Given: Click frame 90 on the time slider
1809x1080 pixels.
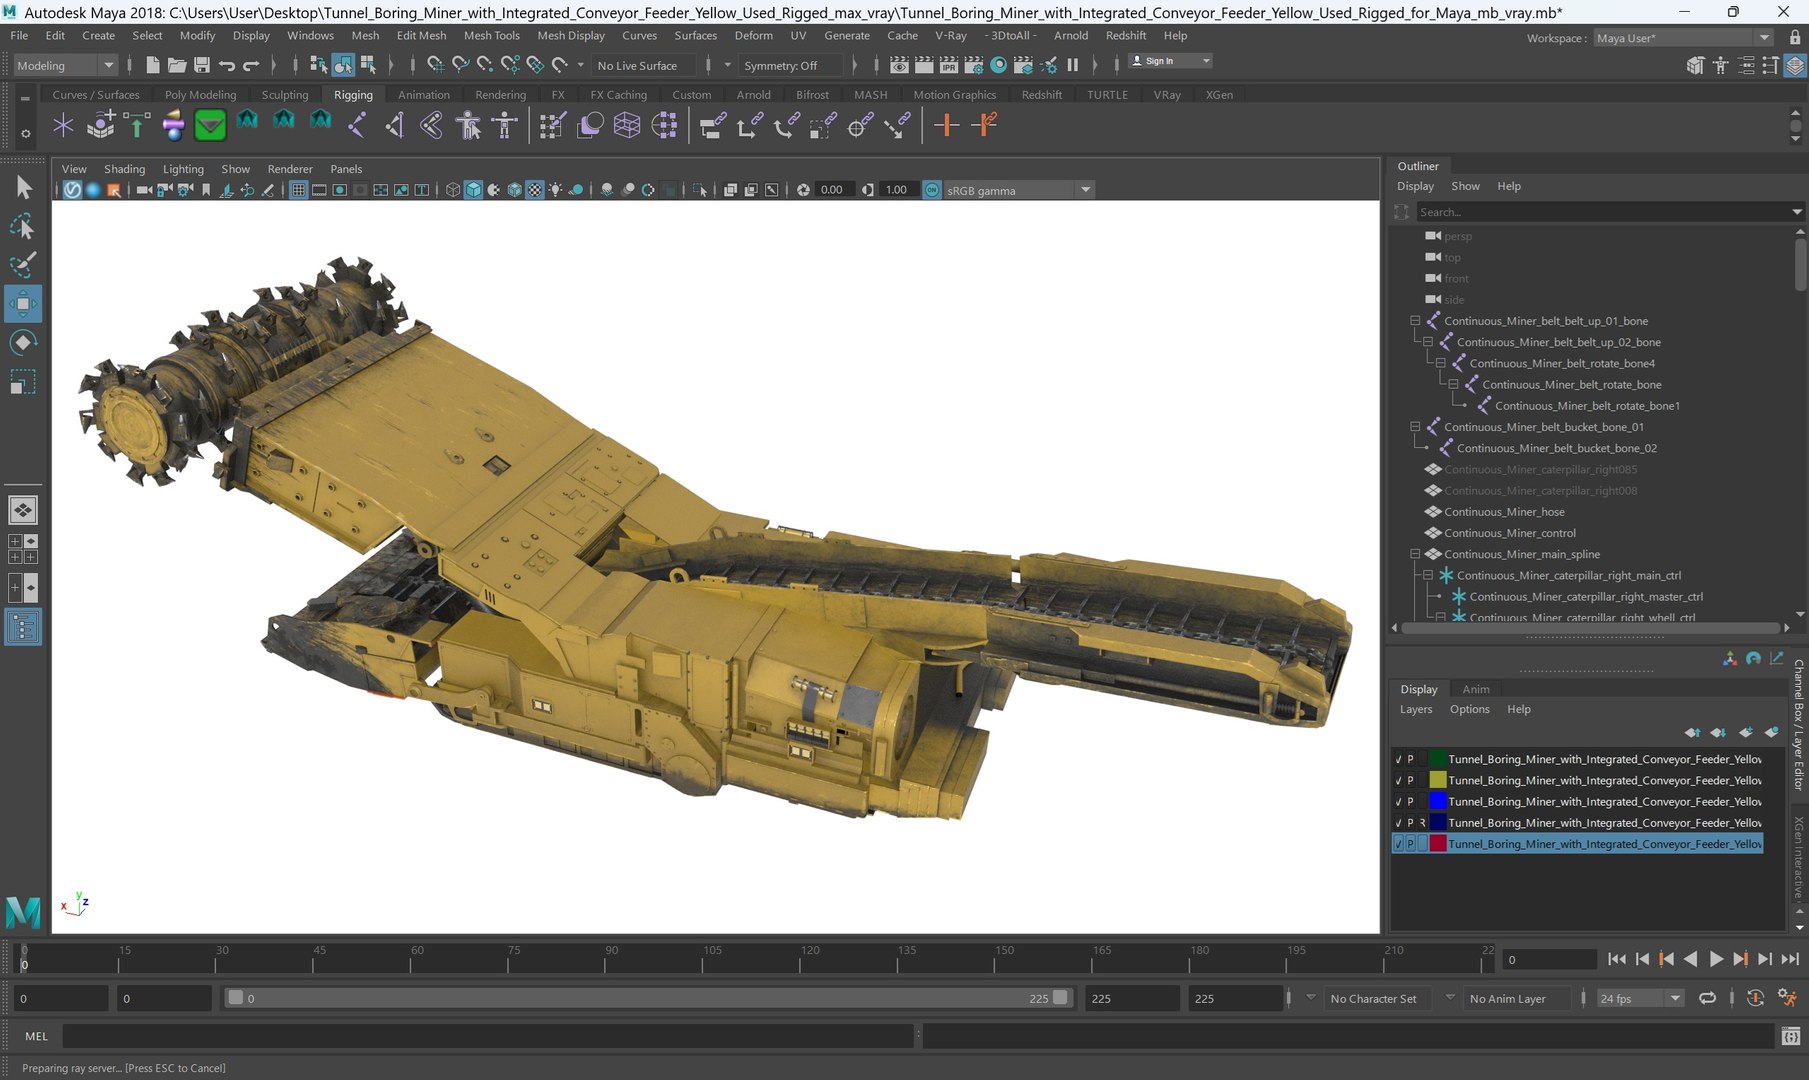Looking at the screenshot, I should point(604,958).
